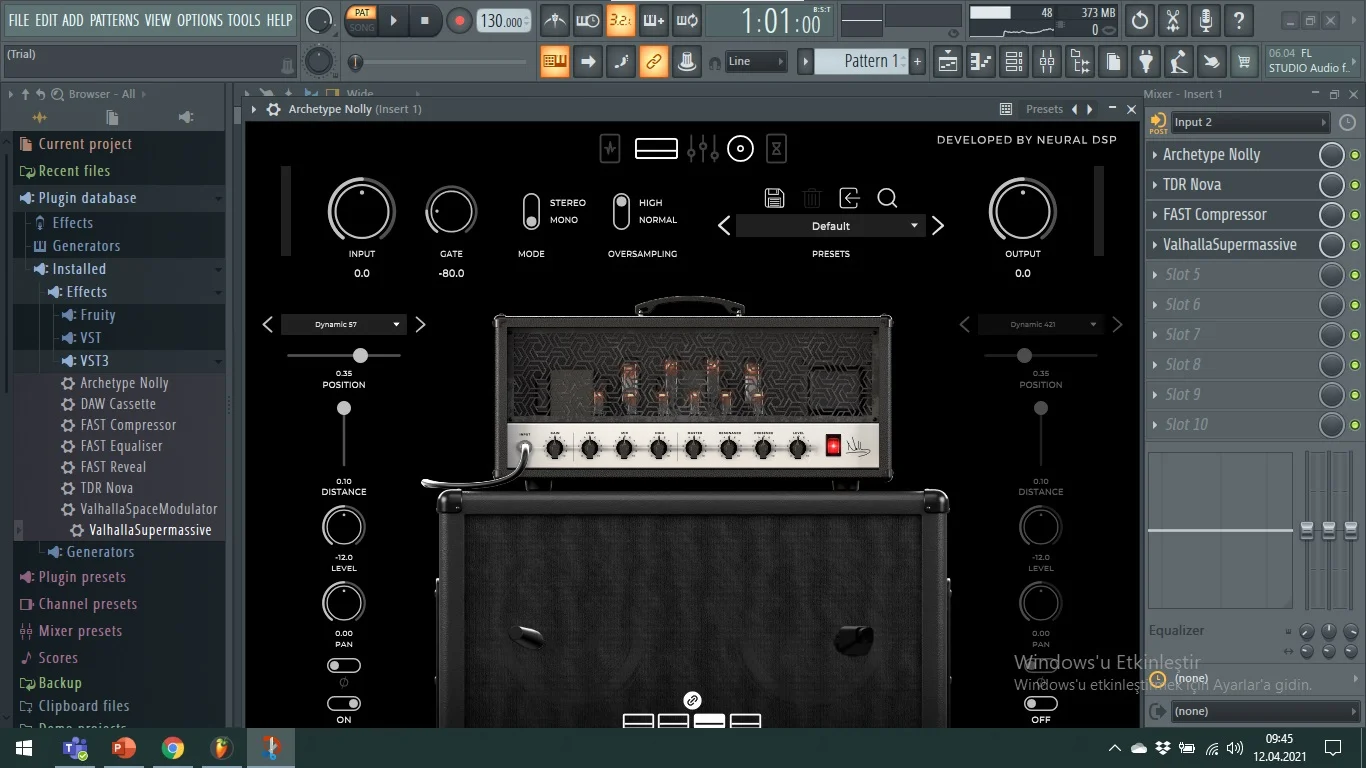This screenshot has width=1366, height=768.
Task: Expand the Fruity effects folder
Action: click(98, 315)
